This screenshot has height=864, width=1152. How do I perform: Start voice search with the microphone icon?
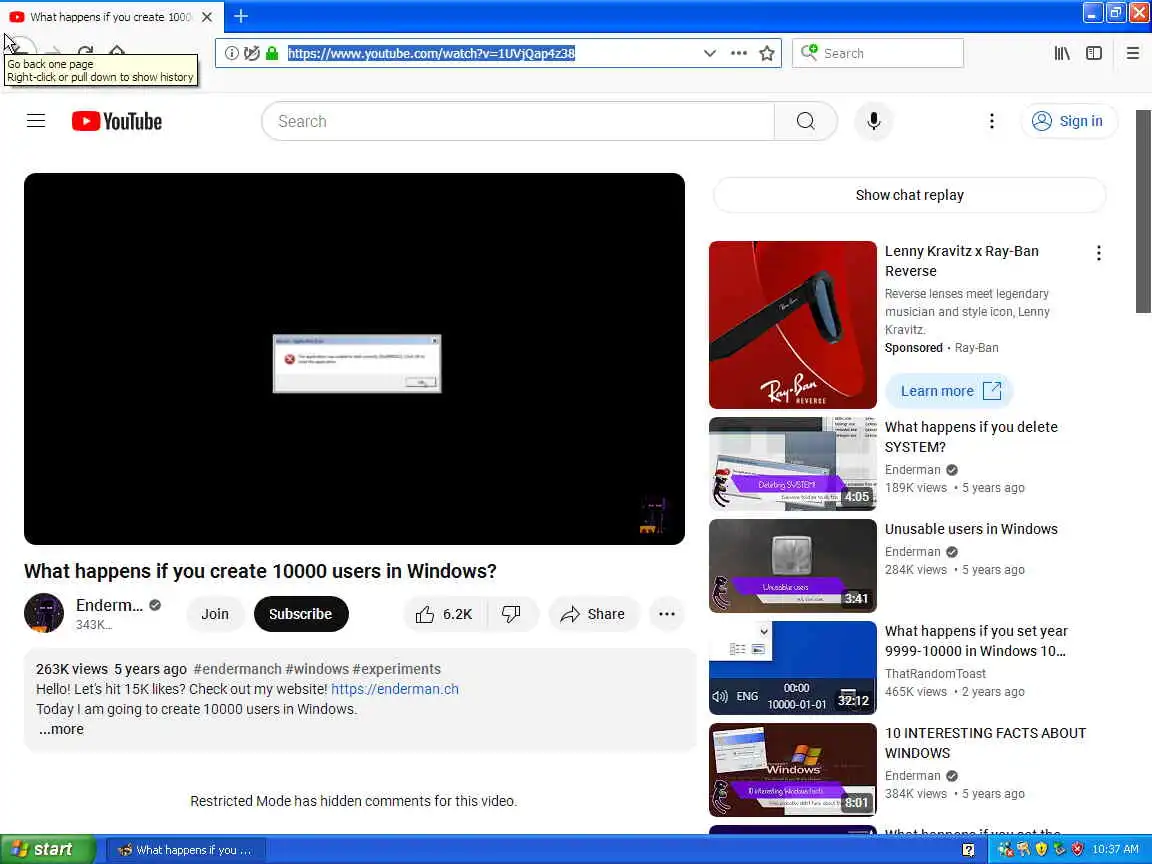click(874, 121)
